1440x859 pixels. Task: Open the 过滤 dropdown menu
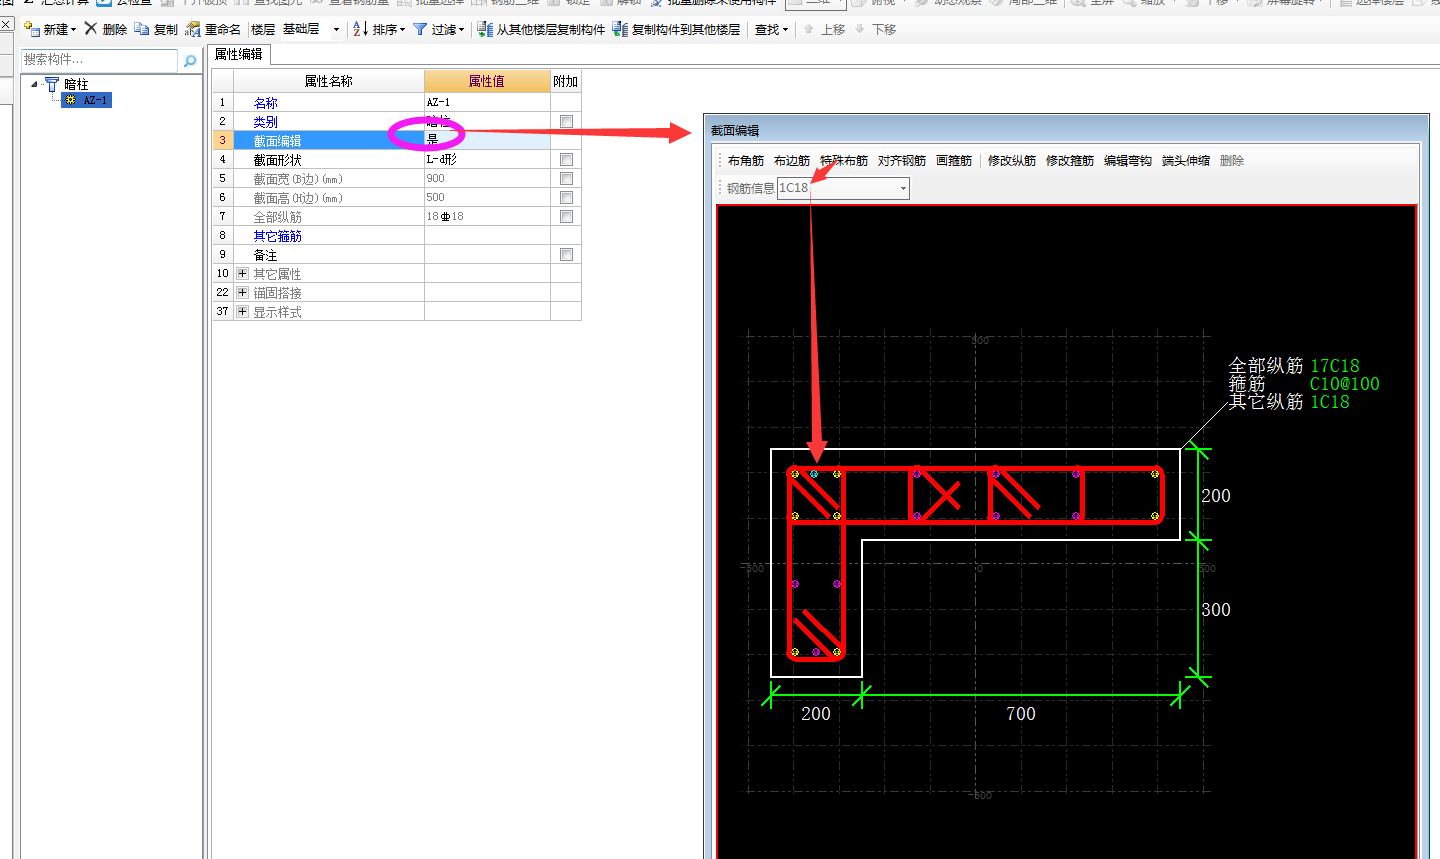point(461,30)
